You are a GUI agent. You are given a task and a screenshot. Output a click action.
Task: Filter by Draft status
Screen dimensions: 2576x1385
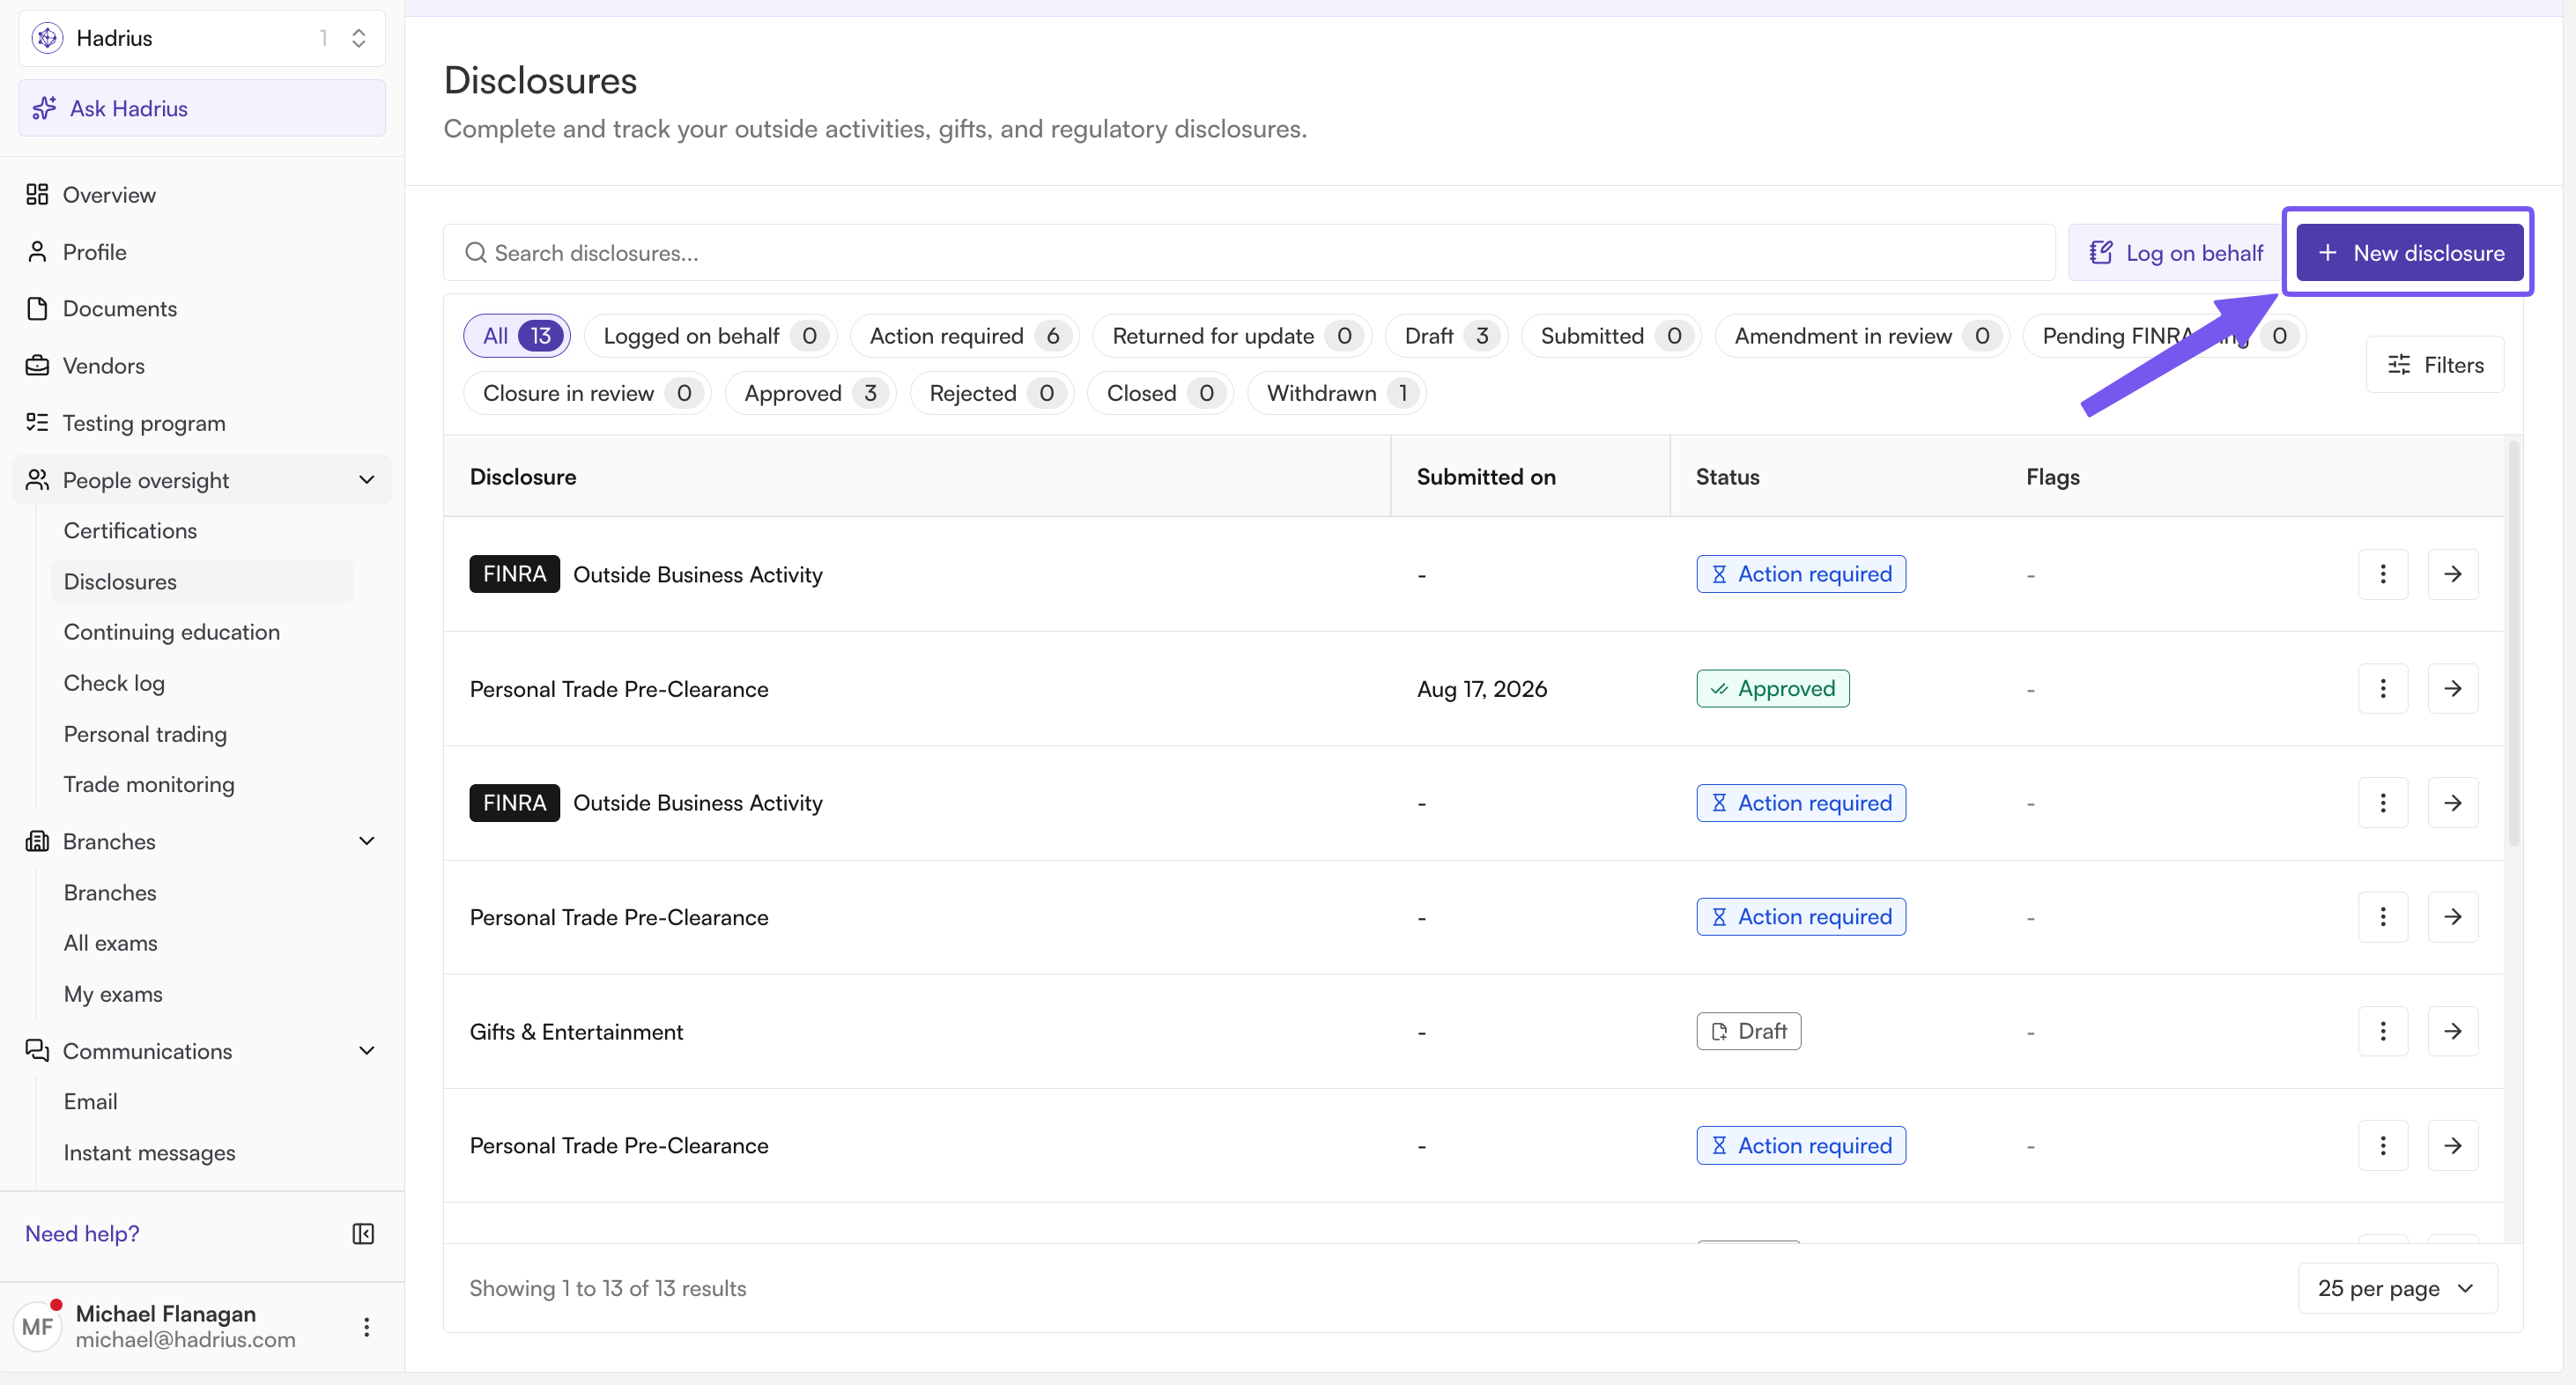pyautogui.click(x=1446, y=336)
